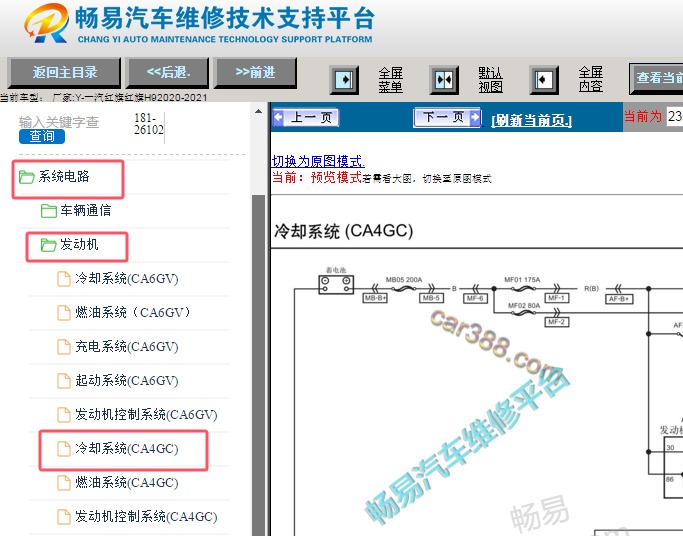The height and width of the screenshot is (536, 683).
Task: Click the 默认视图 text label
Action: pos(490,80)
